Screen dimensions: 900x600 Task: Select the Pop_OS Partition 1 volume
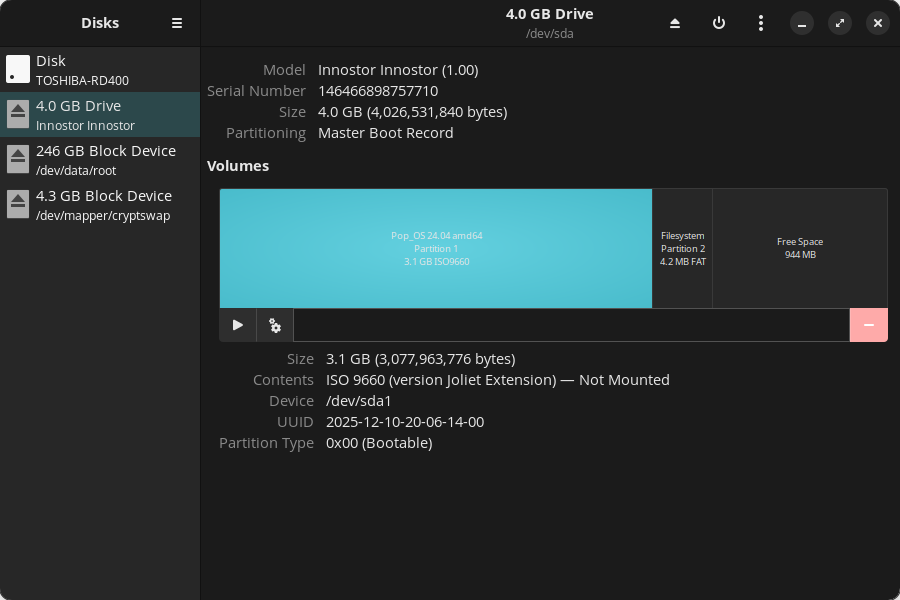click(x=436, y=248)
